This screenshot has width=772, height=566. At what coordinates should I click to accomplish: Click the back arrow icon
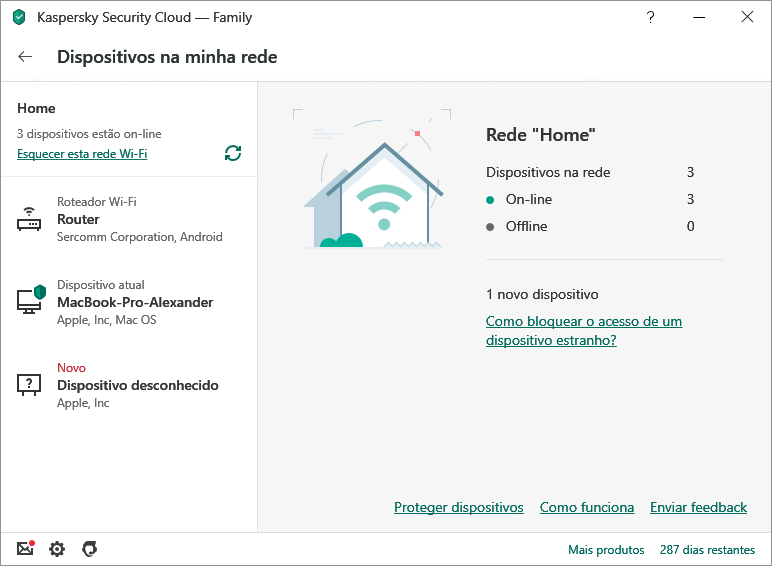click(26, 57)
